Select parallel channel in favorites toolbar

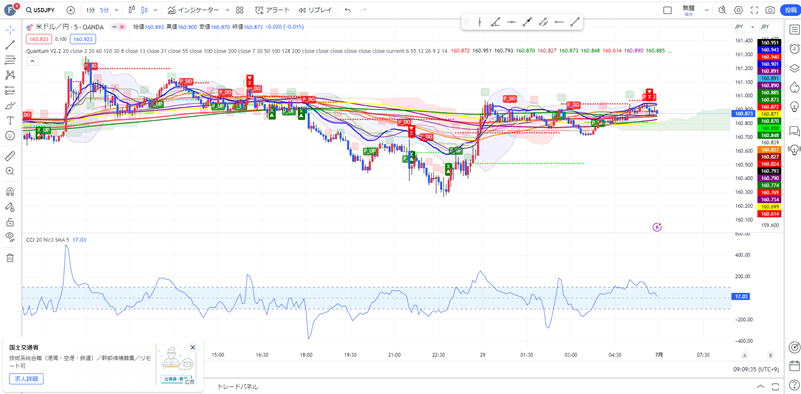tap(544, 21)
